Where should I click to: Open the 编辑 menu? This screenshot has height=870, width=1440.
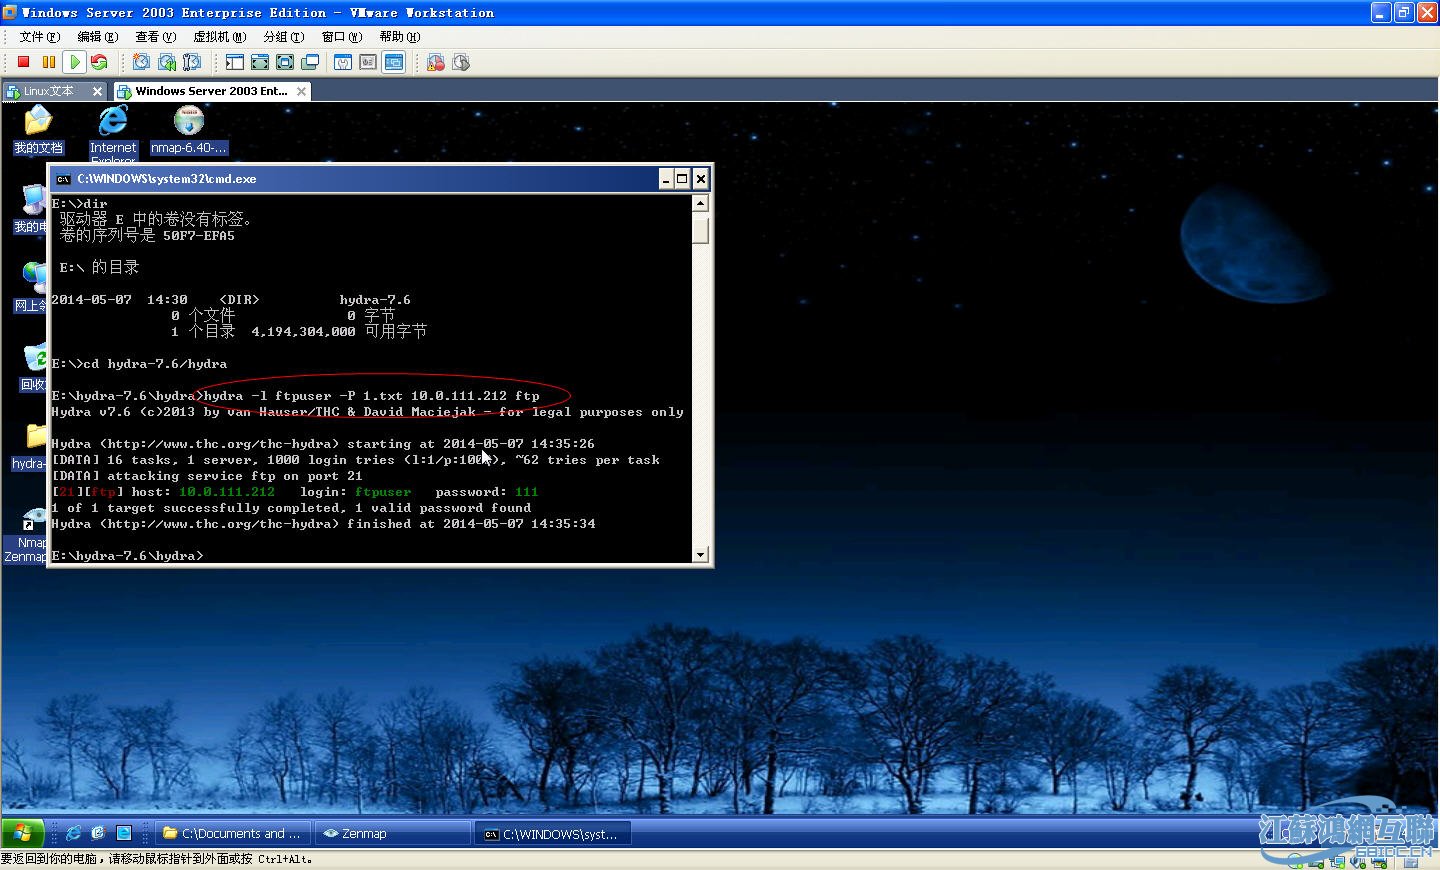[x=98, y=36]
